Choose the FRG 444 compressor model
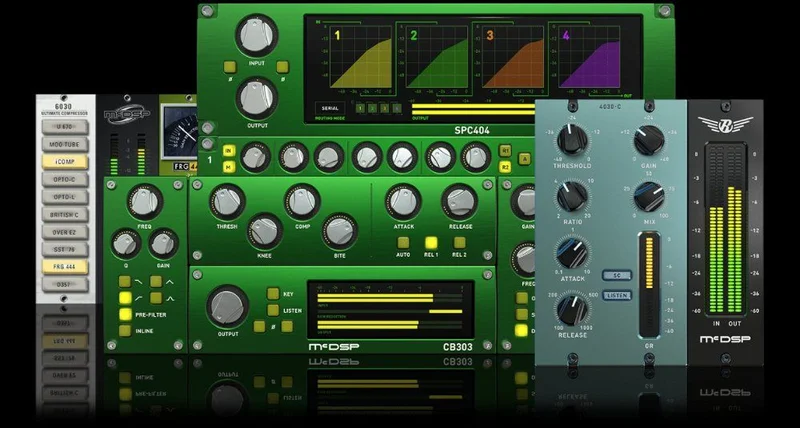This screenshot has height=428, width=800. 65,267
